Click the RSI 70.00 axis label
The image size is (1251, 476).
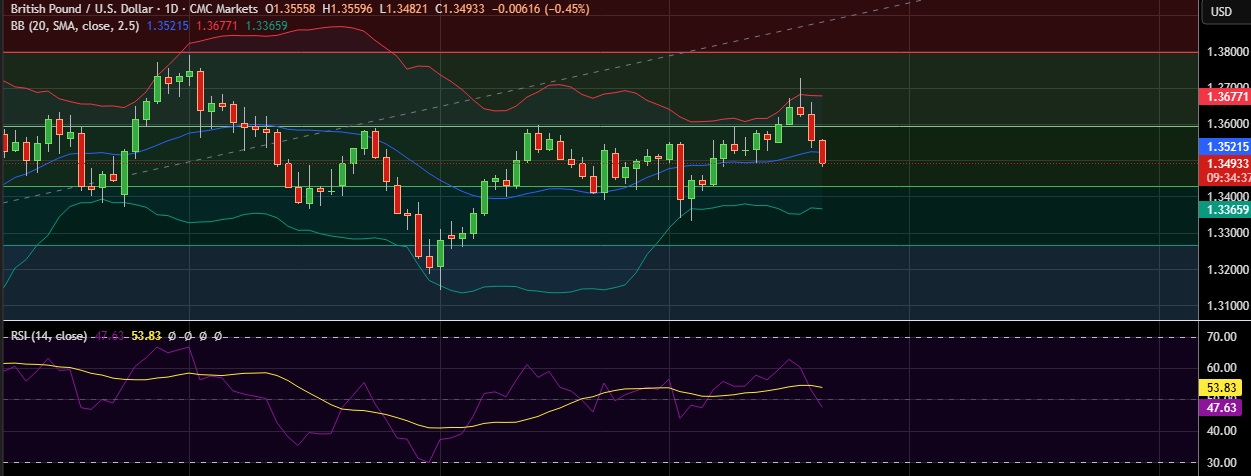click(x=1222, y=337)
